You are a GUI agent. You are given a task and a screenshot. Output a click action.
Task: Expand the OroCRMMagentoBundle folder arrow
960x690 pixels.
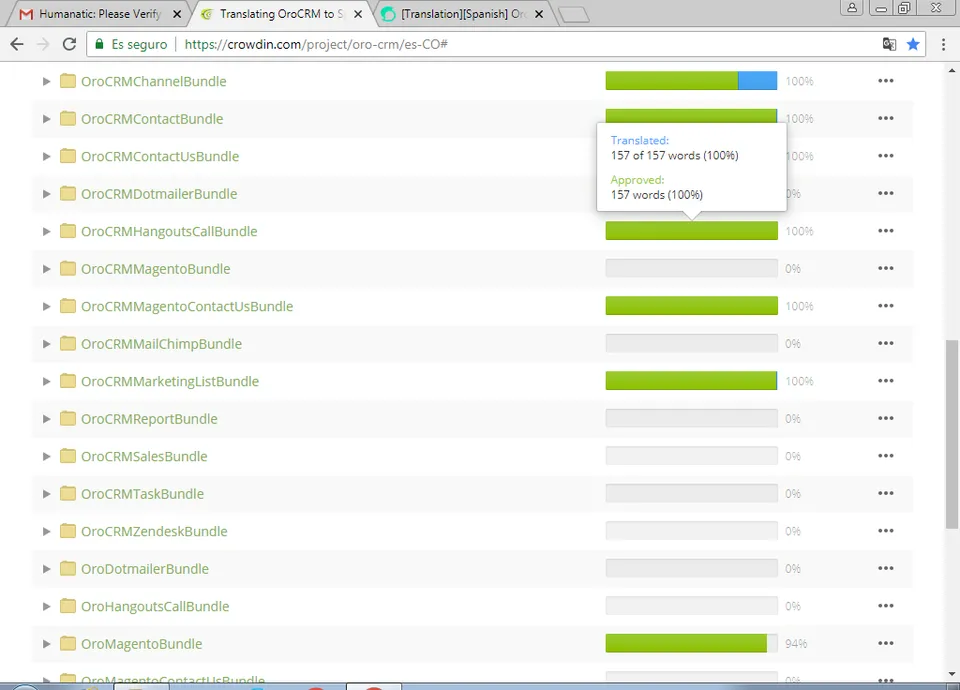point(46,269)
